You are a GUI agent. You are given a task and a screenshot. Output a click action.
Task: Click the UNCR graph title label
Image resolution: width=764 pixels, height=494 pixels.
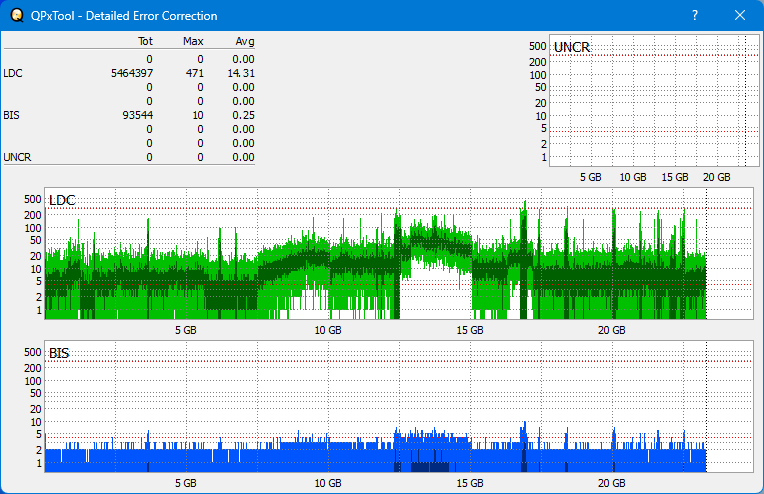(x=572, y=47)
